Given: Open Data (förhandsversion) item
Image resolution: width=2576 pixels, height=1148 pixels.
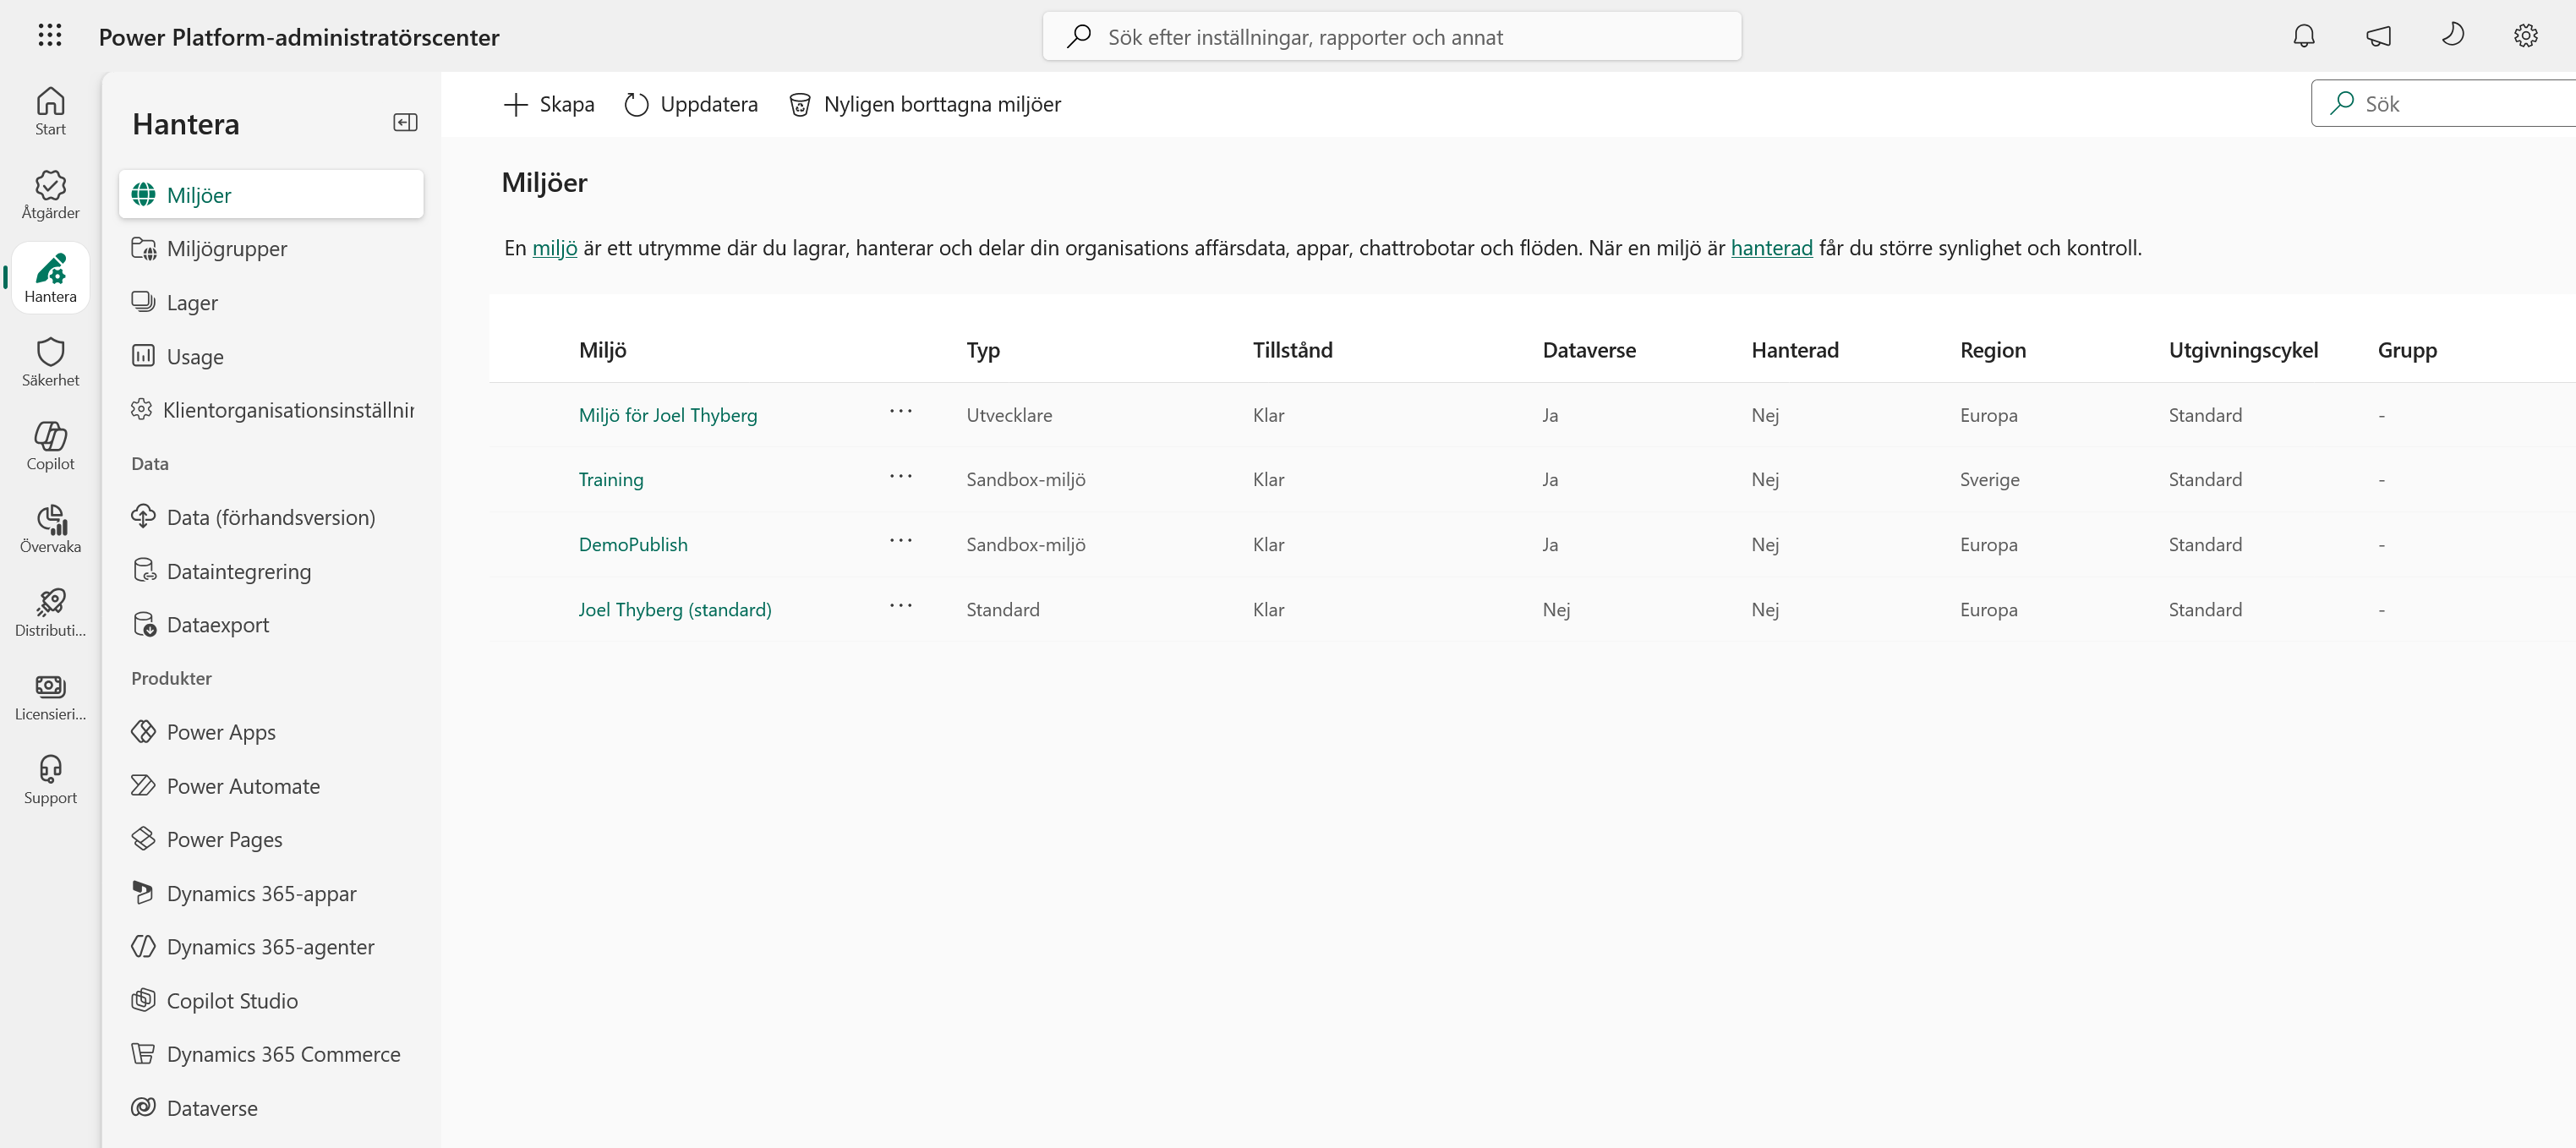Looking at the screenshot, I should [x=271, y=517].
